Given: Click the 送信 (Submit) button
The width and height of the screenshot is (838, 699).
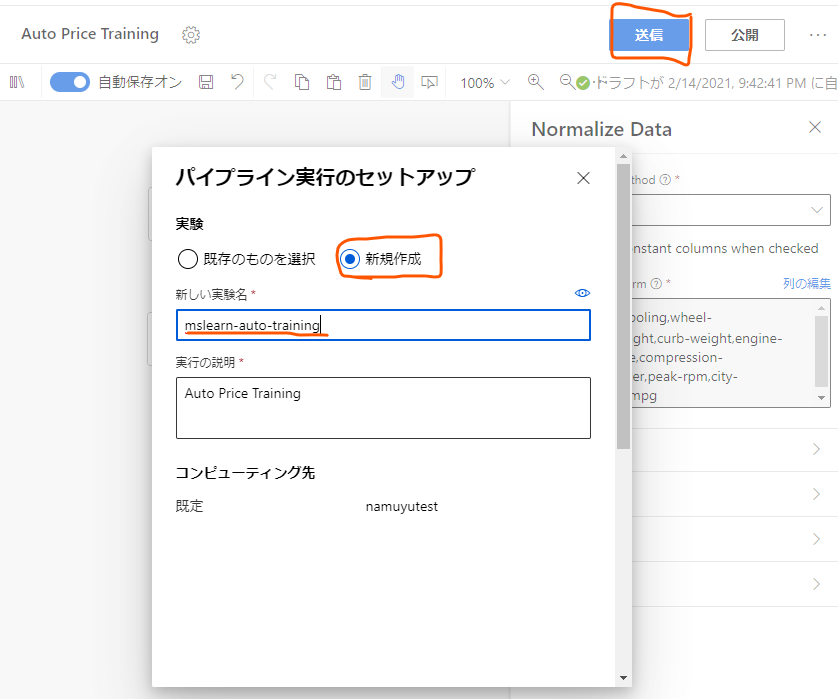Looking at the screenshot, I should tap(651, 34).
